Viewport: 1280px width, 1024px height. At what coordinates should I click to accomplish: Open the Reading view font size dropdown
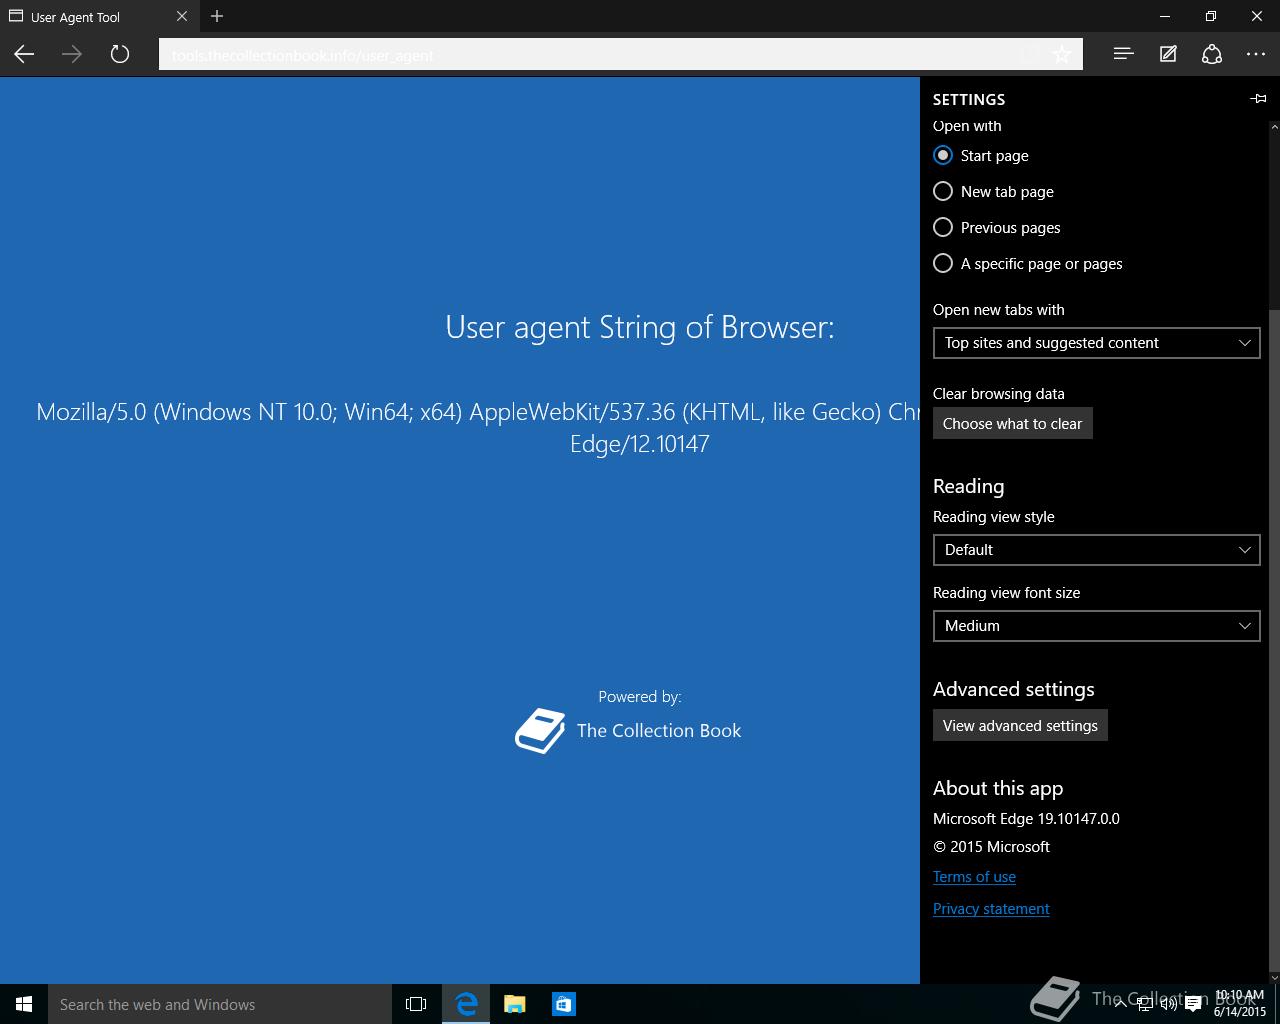click(1096, 626)
